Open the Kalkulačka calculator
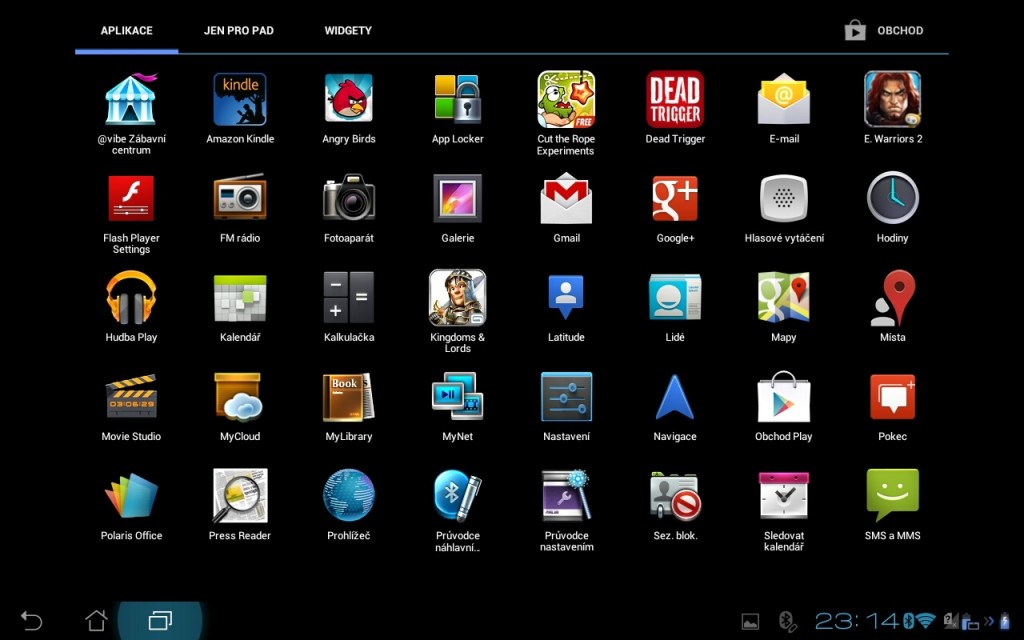 click(x=349, y=298)
